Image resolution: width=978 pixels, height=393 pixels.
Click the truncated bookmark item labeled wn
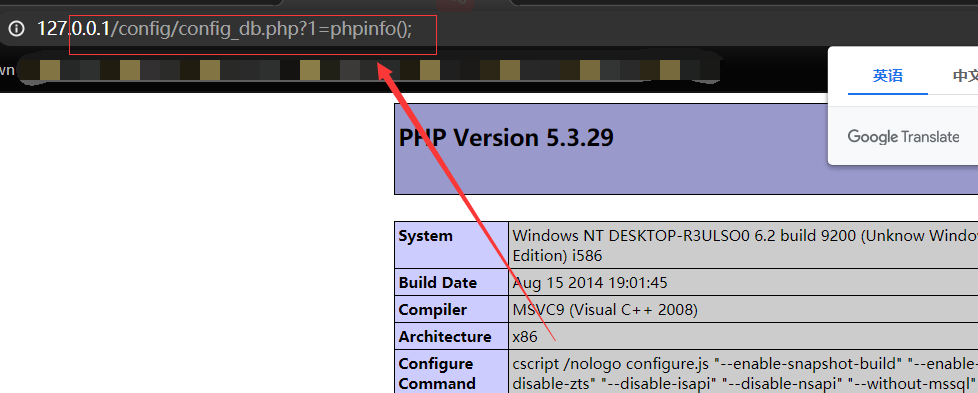(7, 70)
